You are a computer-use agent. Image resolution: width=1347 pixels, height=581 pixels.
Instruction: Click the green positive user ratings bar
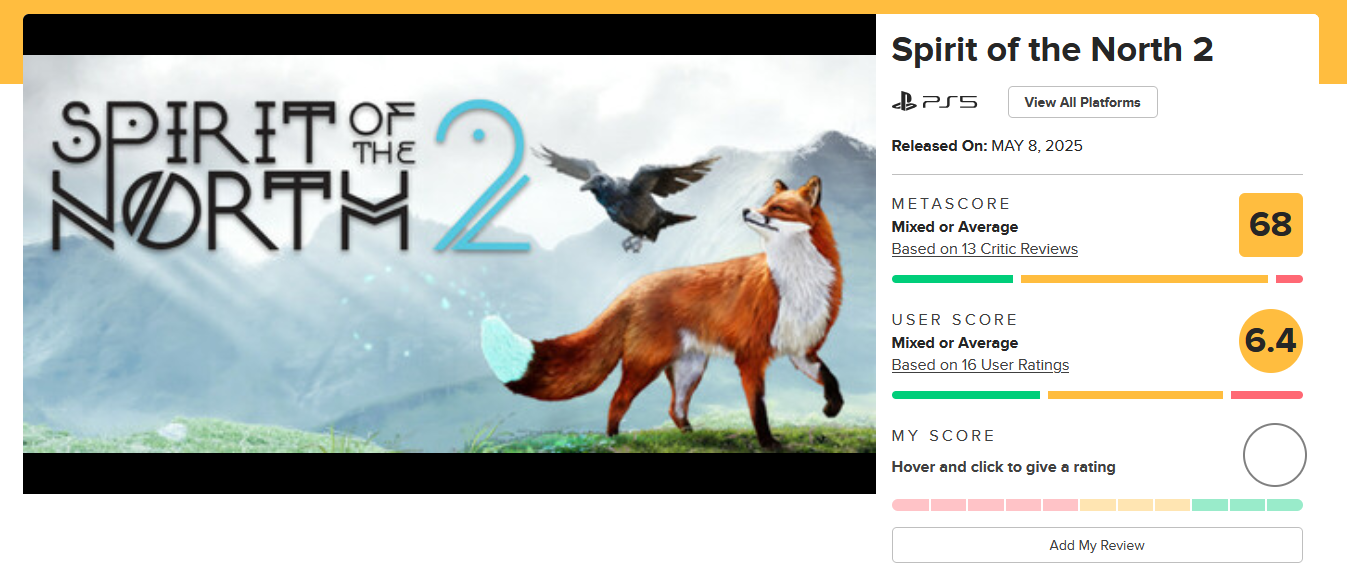[966, 395]
